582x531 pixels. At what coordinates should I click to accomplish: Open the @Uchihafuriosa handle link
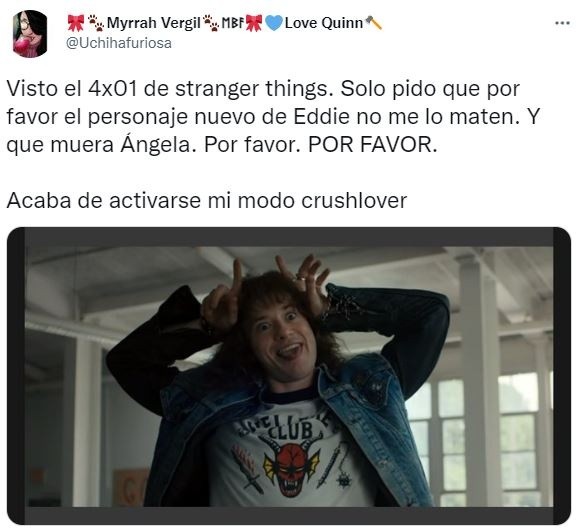119,43
